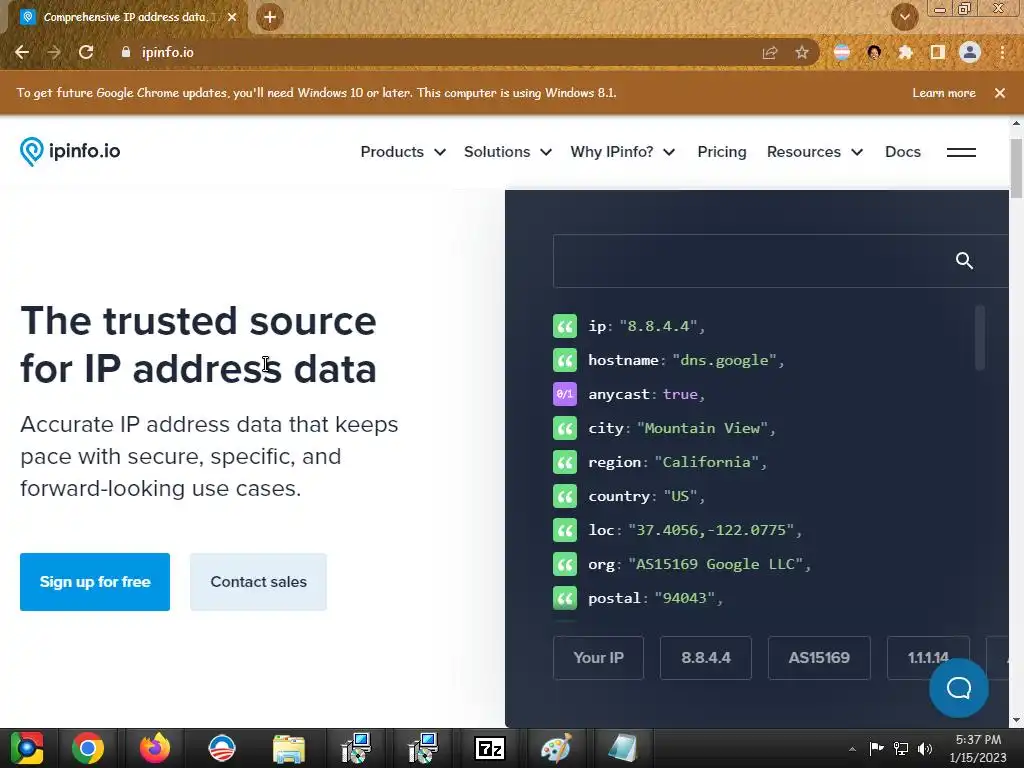Image resolution: width=1024 pixels, height=768 pixels.
Task: Click the "Mountain View" city value
Action: (x=702, y=428)
